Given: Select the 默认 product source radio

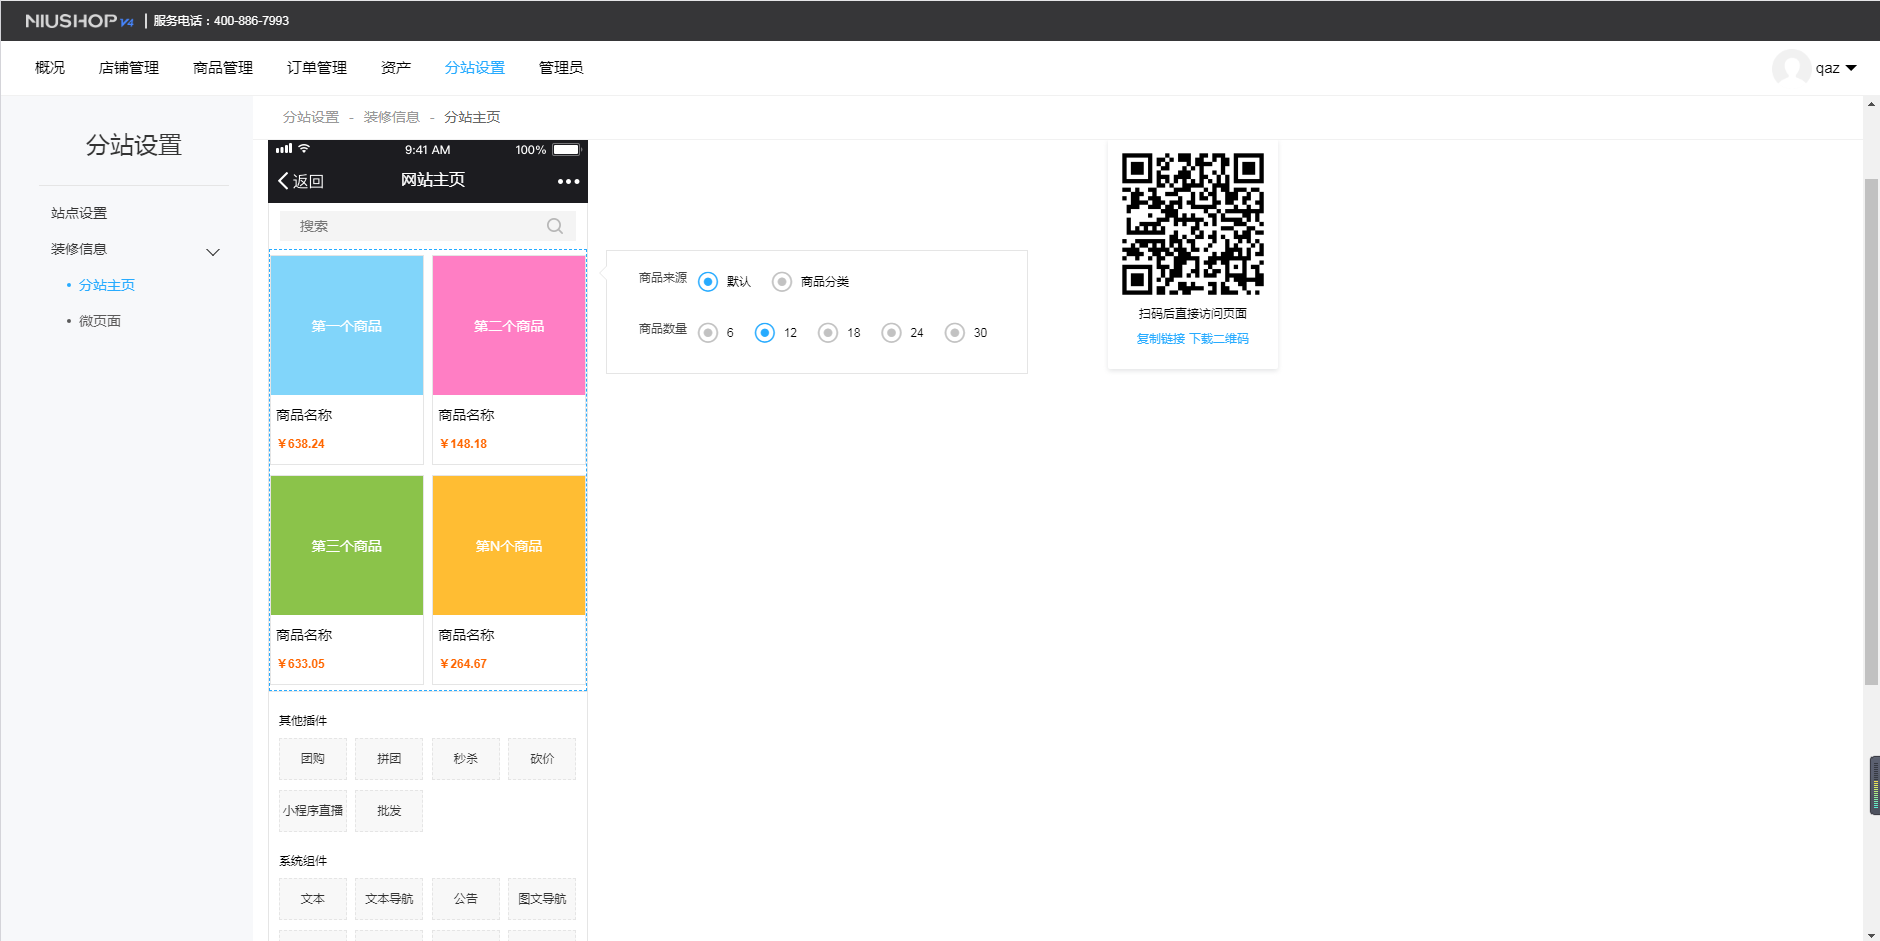Looking at the screenshot, I should coord(708,282).
